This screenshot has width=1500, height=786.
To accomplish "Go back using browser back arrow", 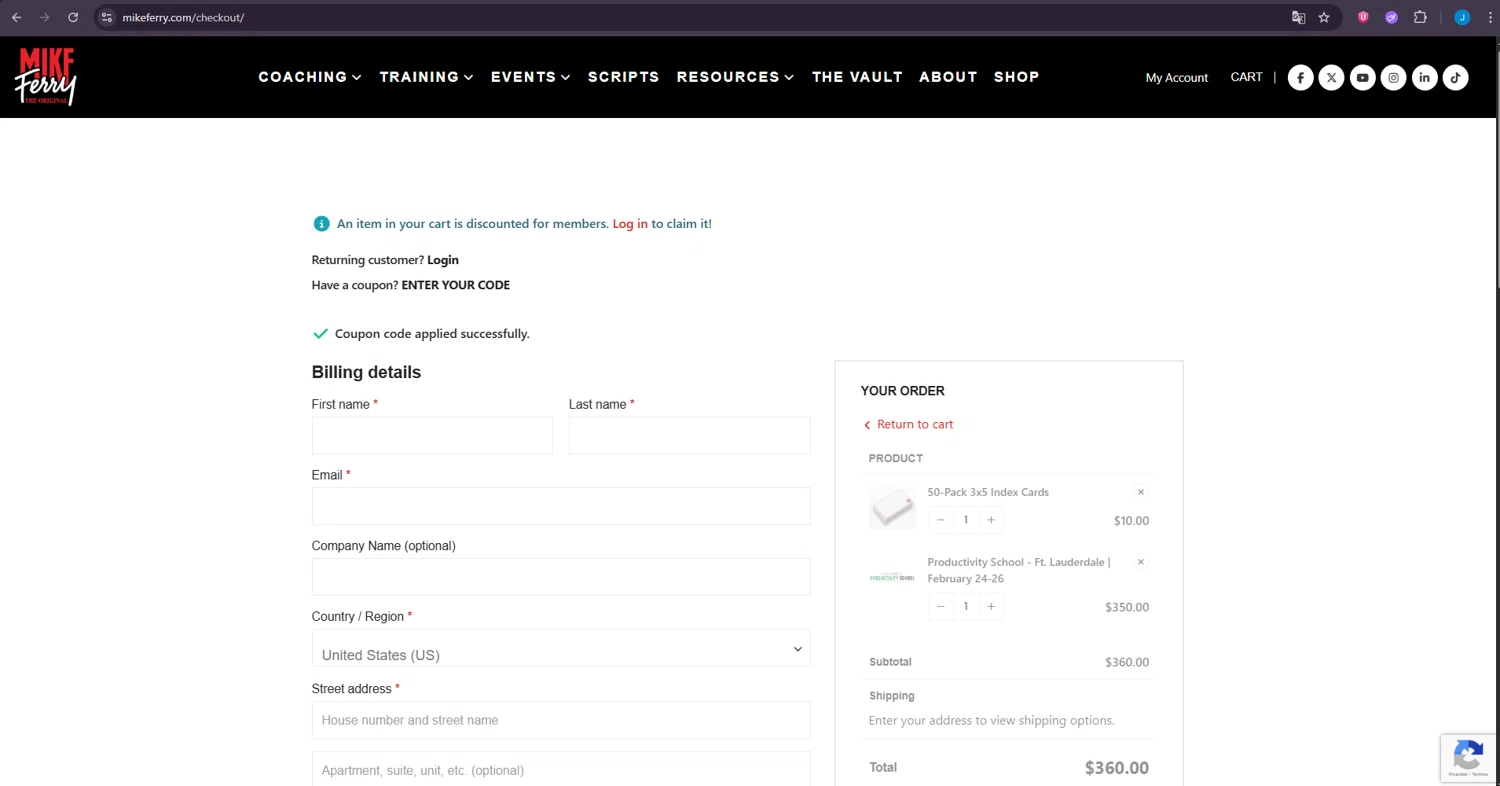I will click(16, 17).
